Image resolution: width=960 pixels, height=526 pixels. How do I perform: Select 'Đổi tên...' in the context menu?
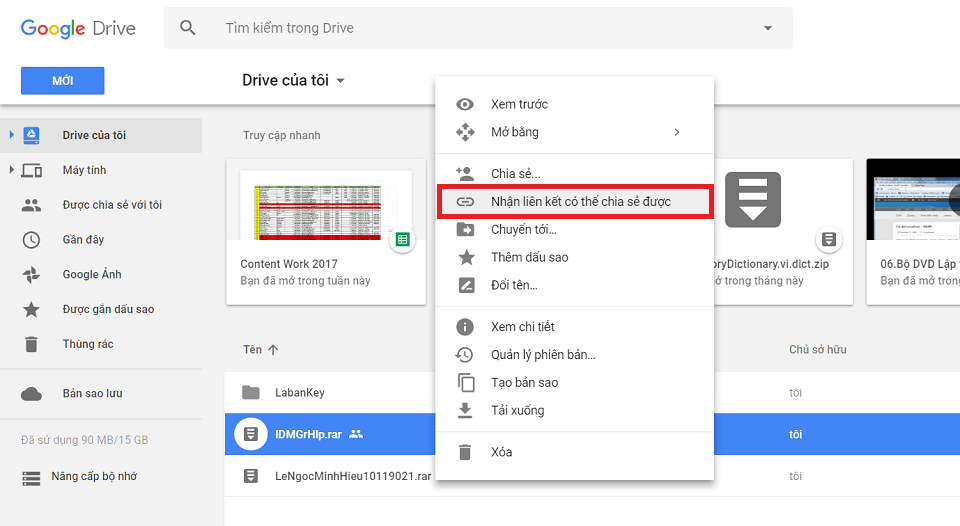point(575,285)
